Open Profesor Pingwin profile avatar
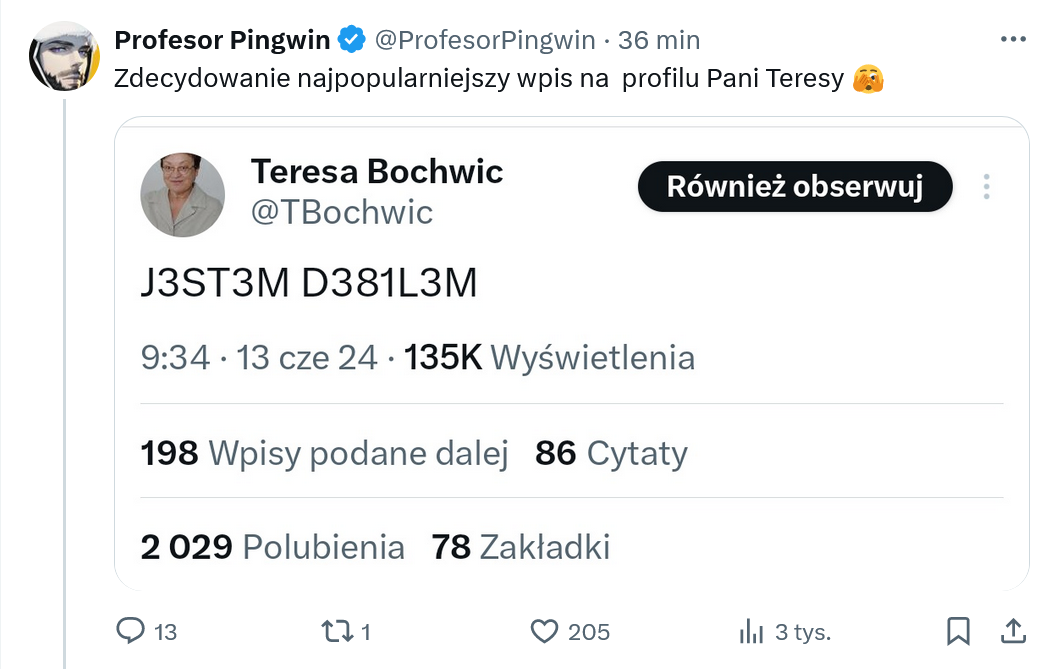The image size is (1056, 669). (x=65, y=56)
